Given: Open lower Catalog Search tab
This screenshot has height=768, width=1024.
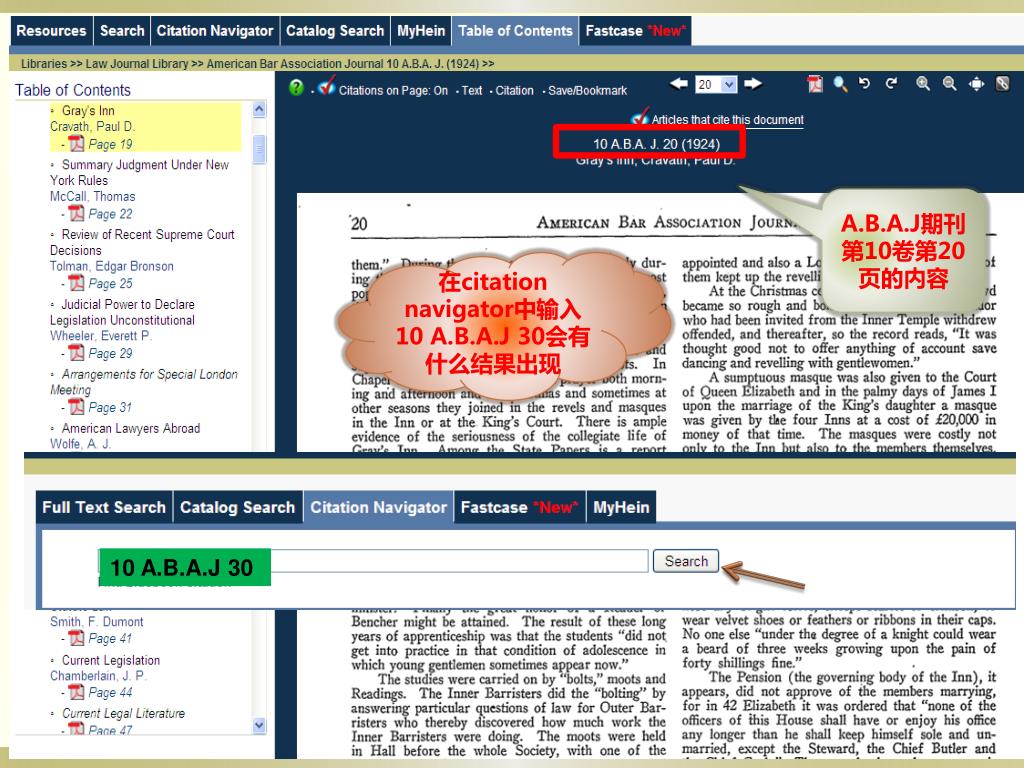Looking at the screenshot, I should (x=238, y=507).
